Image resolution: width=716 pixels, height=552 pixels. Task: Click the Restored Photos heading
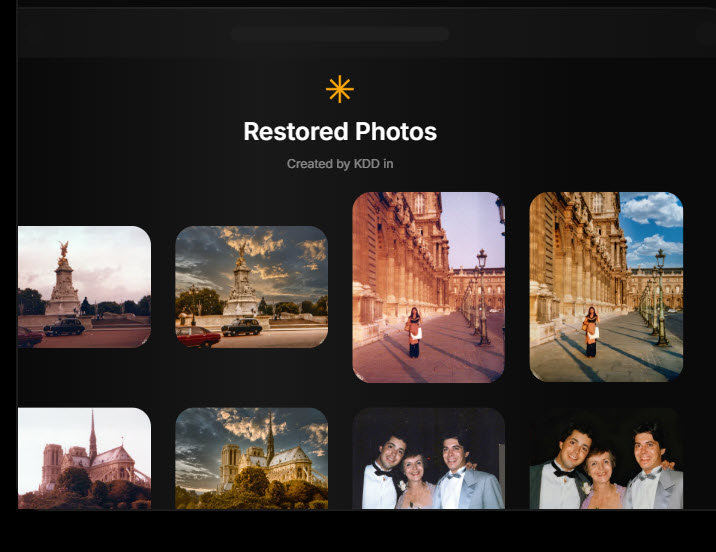(x=340, y=131)
